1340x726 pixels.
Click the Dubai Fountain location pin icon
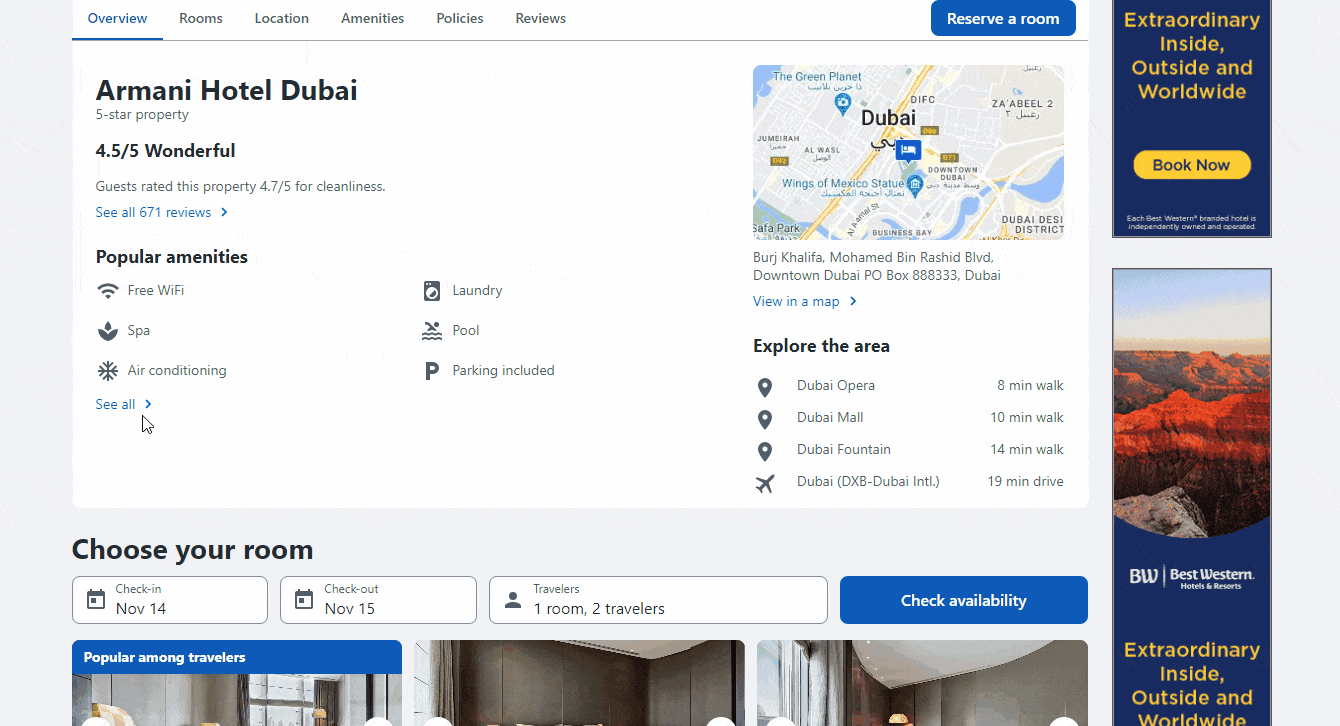pos(765,451)
